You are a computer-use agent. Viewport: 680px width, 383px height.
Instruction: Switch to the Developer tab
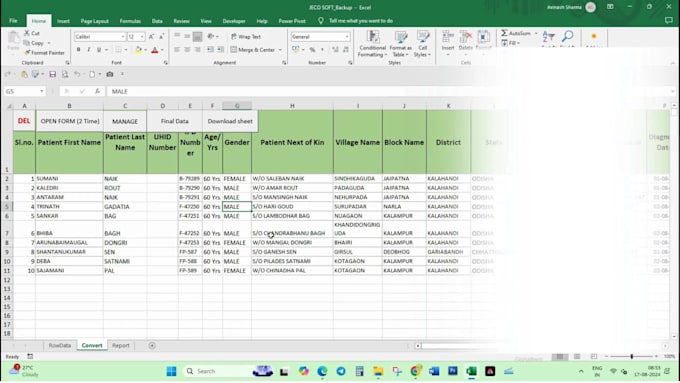tap(234, 21)
